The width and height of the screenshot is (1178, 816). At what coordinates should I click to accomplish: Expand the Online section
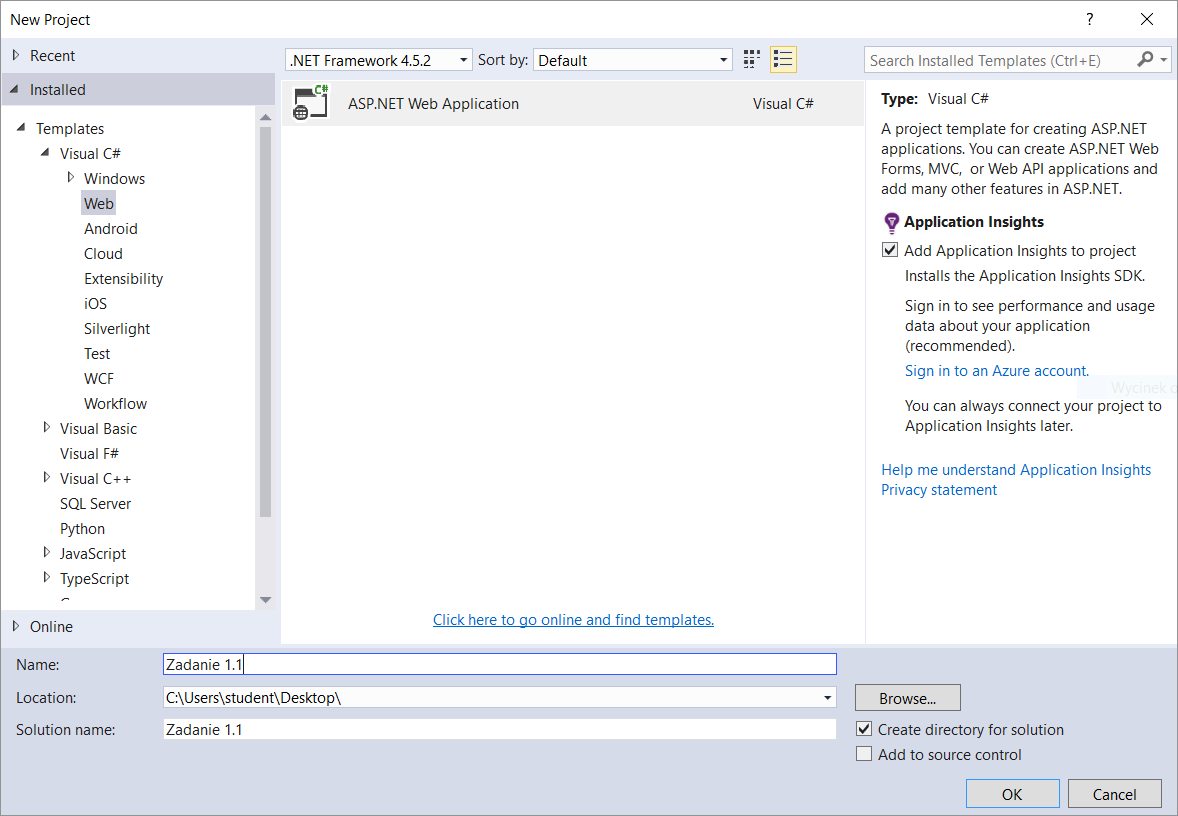(16, 626)
